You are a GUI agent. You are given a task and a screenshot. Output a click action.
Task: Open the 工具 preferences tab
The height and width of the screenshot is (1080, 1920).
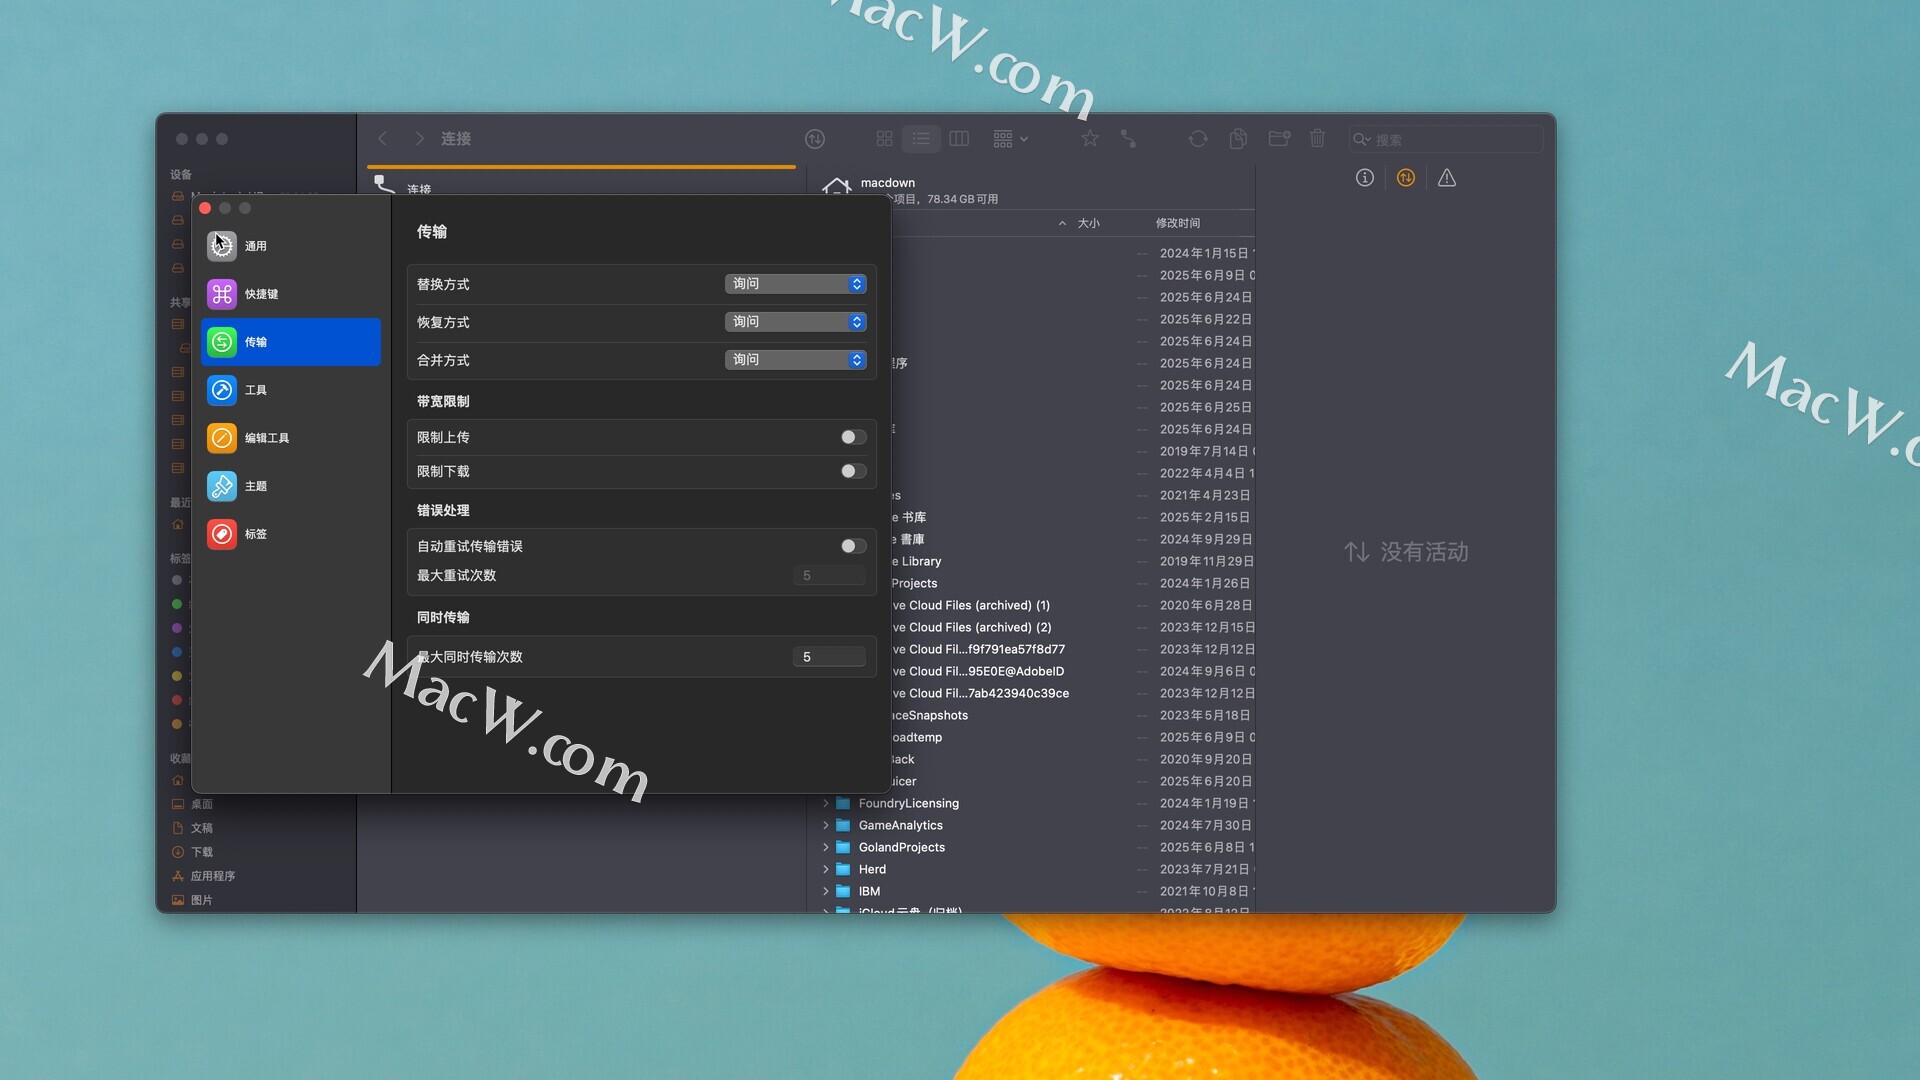coord(291,390)
